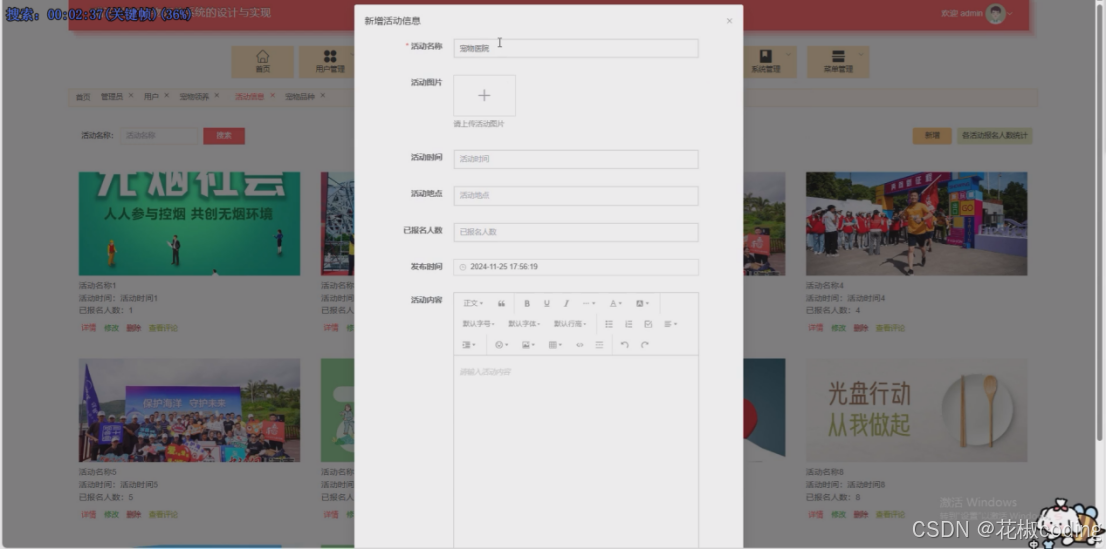The image size is (1106, 550).
Task: Redo the last editor action
Action: click(x=645, y=346)
